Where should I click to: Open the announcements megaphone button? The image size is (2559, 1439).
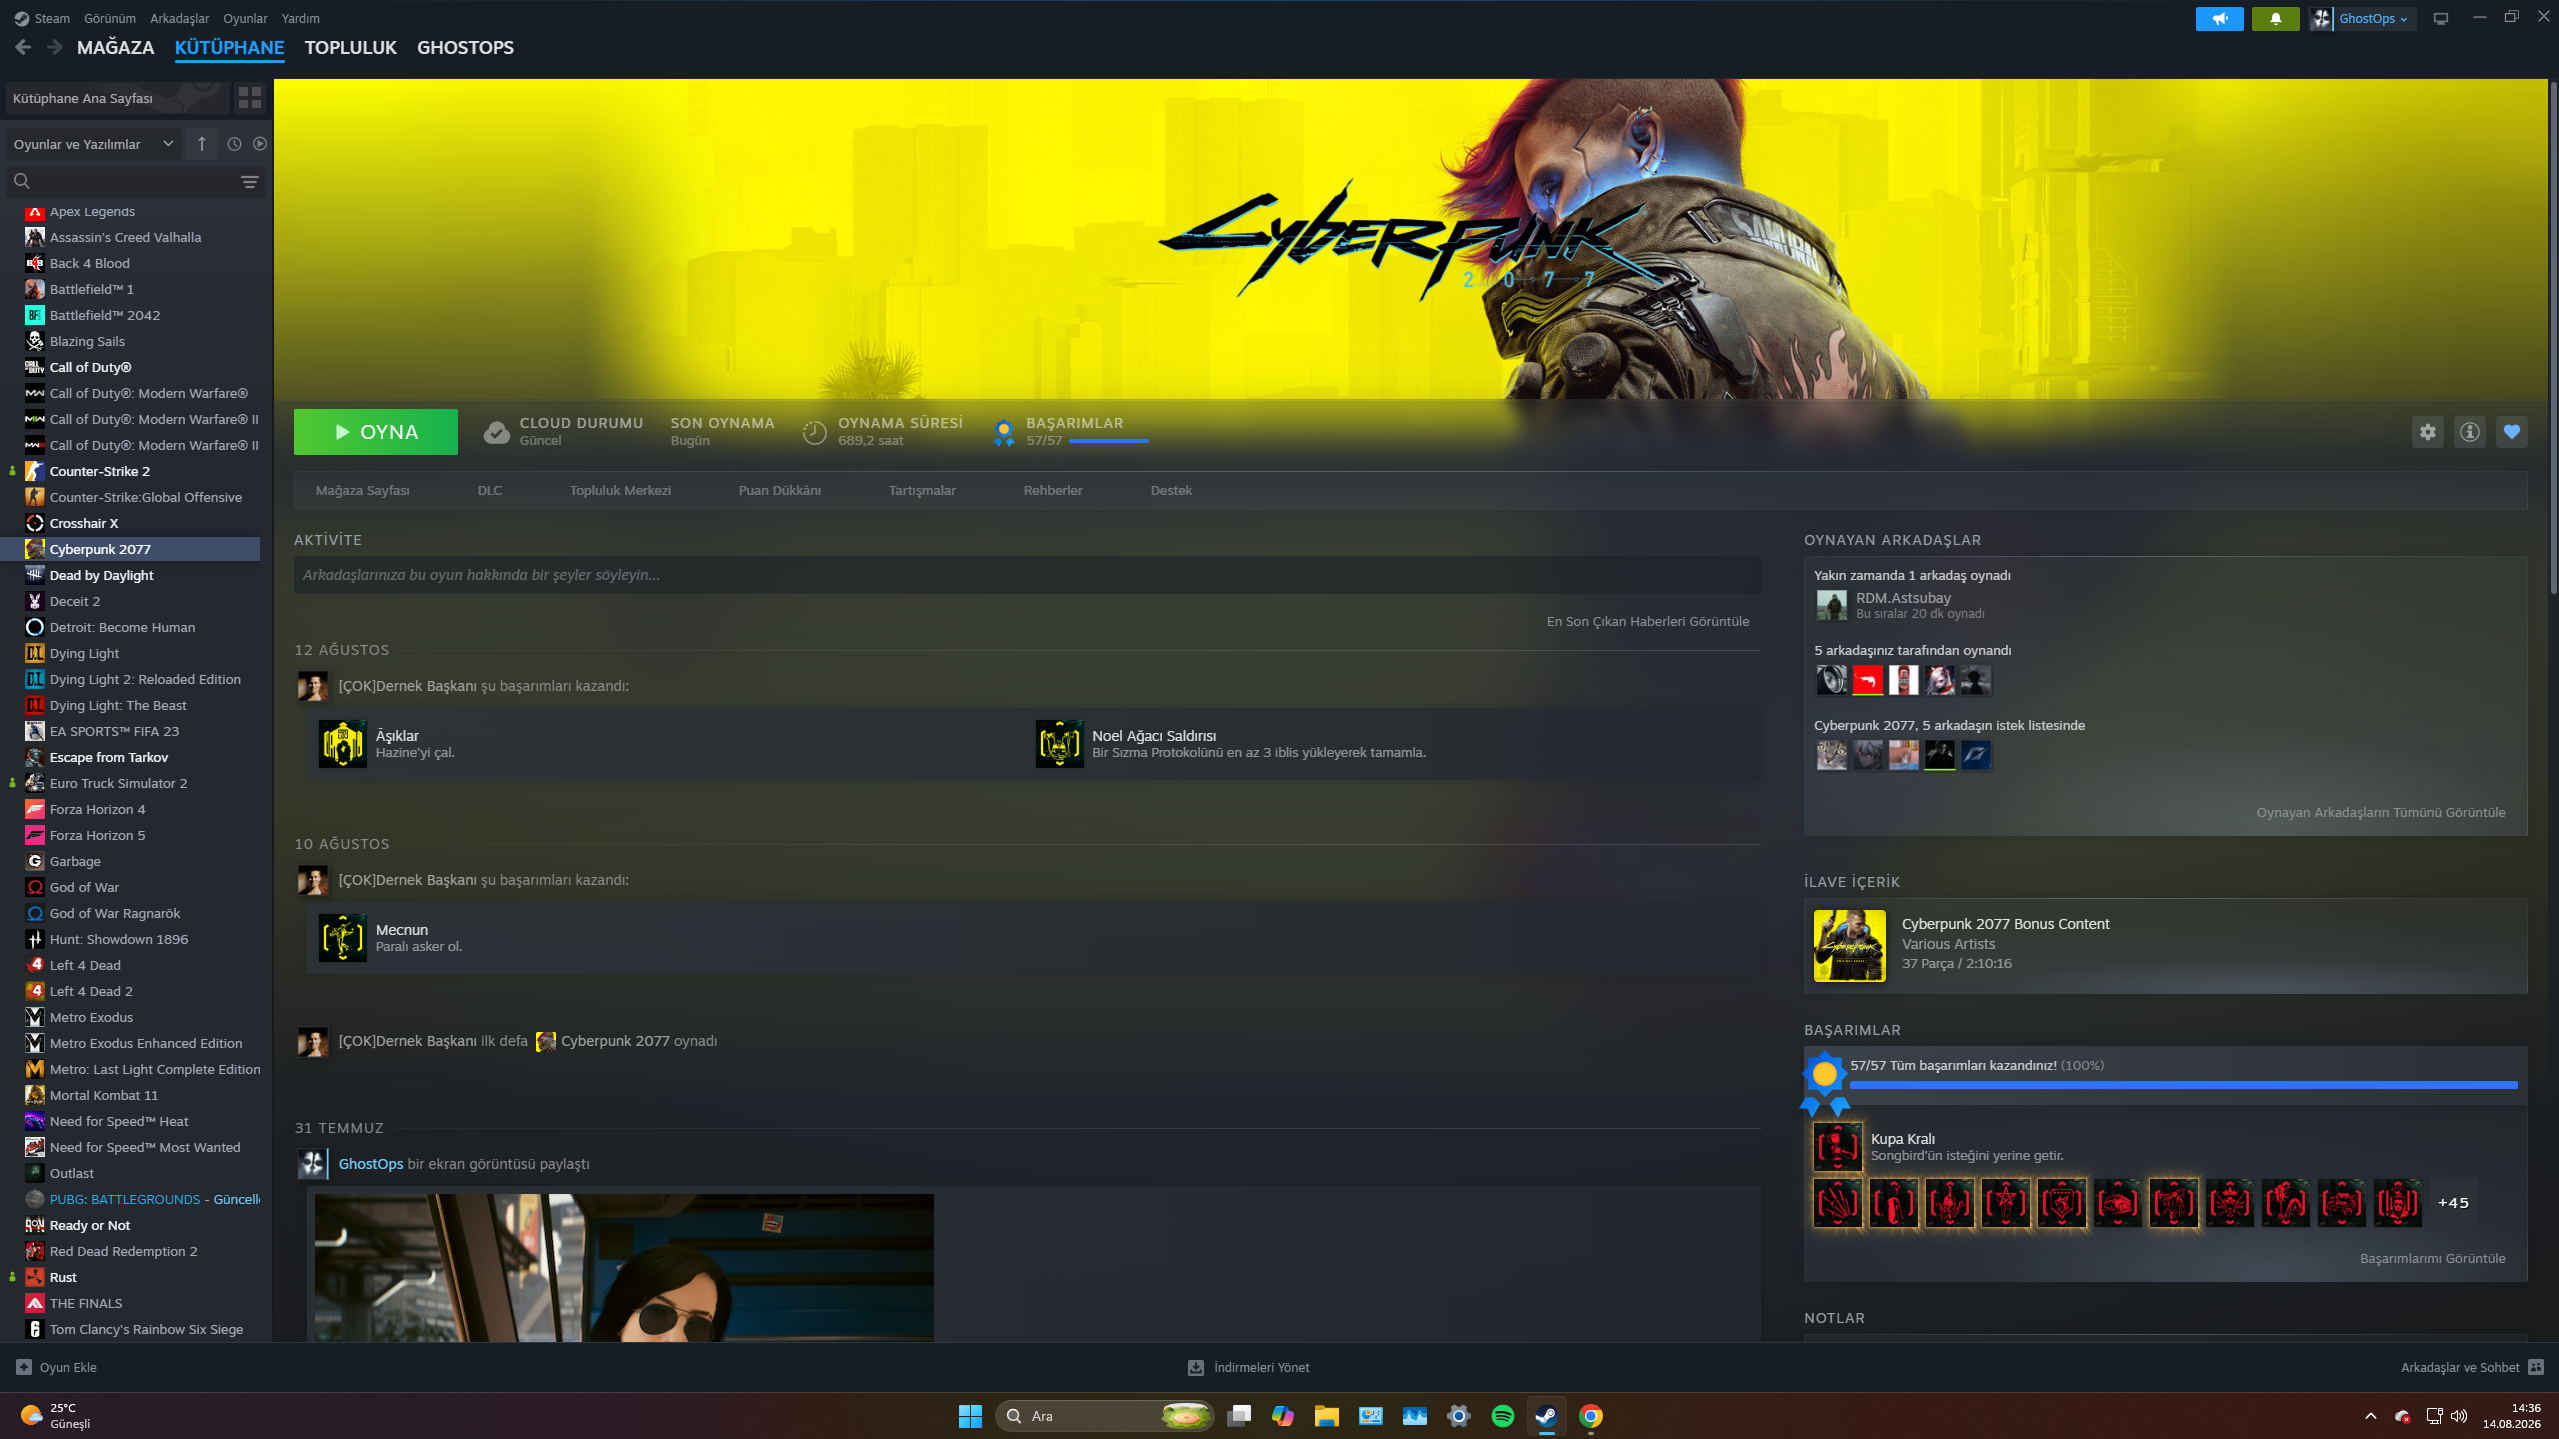point(2219,18)
